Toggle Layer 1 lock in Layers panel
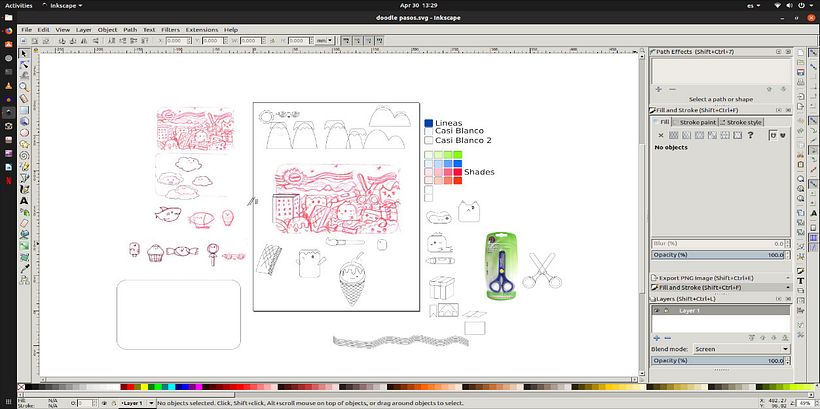The image size is (820, 409). coord(666,311)
